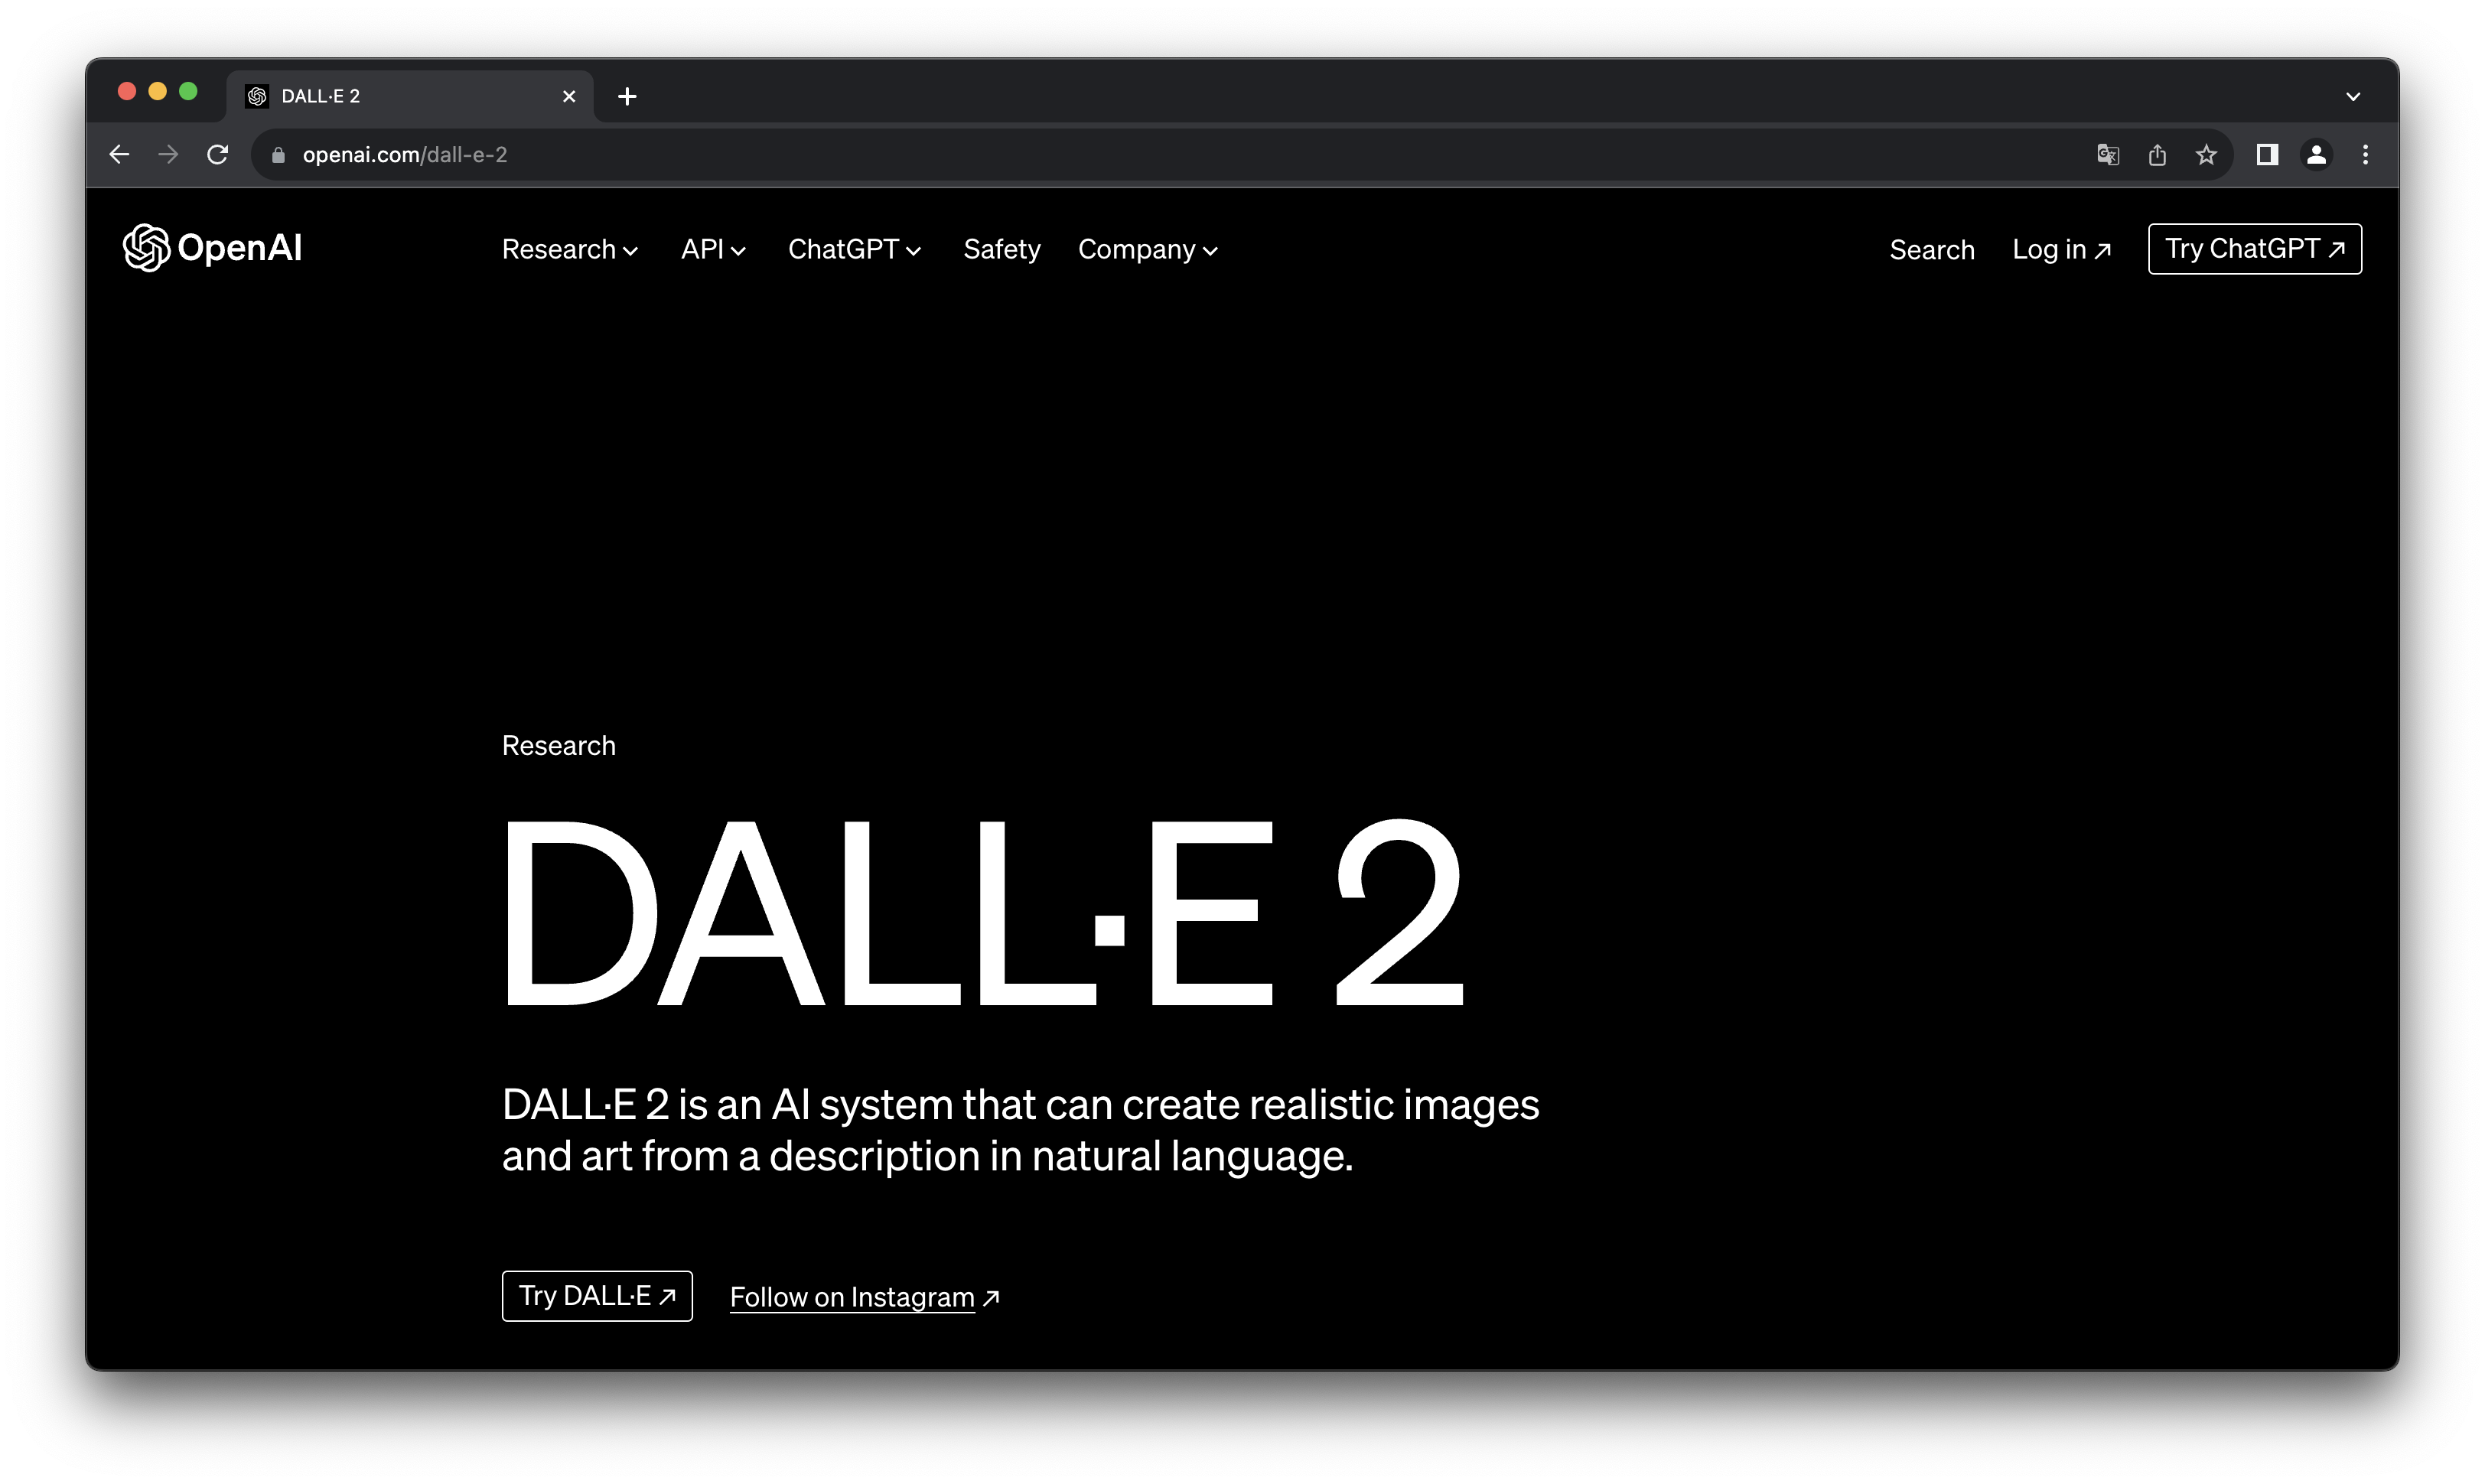The width and height of the screenshot is (2485, 1484).
Task: Open Google Translate icon in address bar
Action: pos(2108,154)
